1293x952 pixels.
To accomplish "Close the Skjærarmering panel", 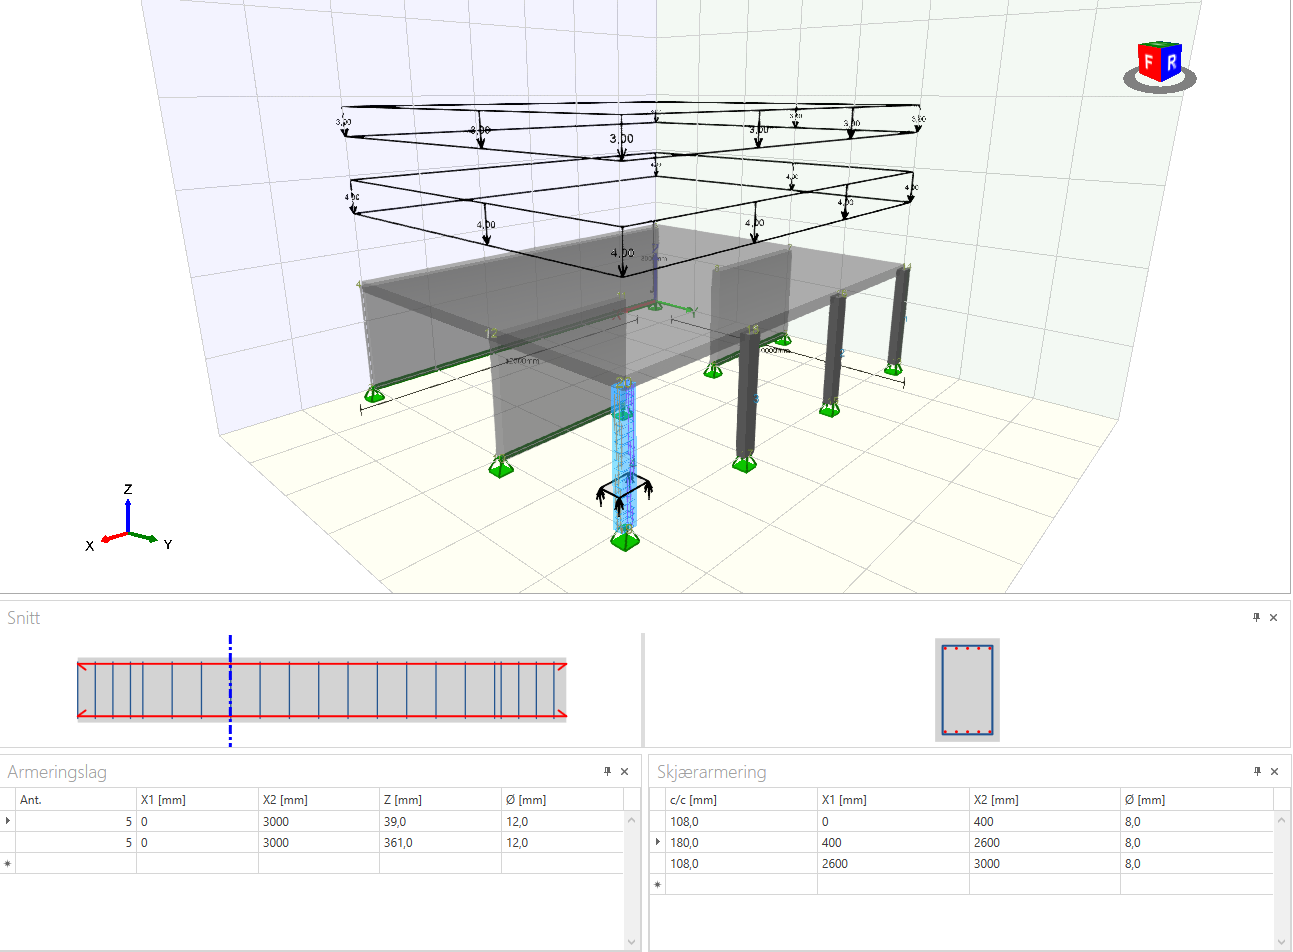I will coord(1274,771).
